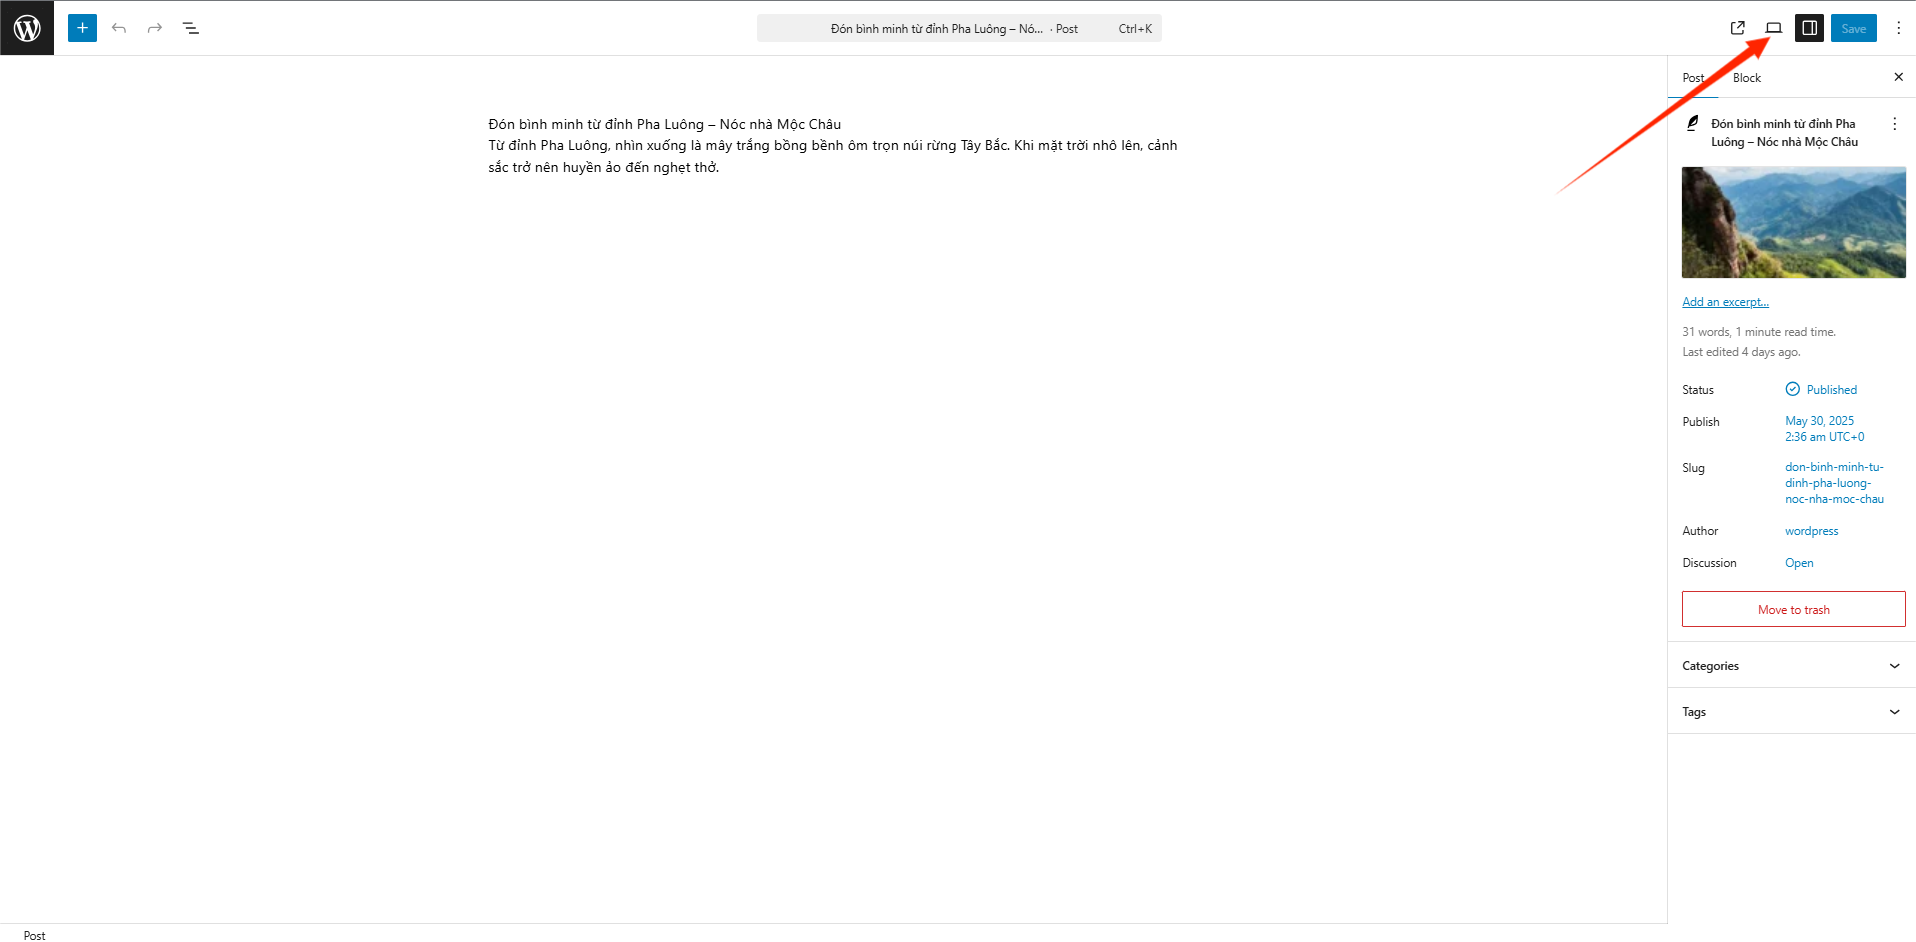Image resolution: width=1916 pixels, height=942 pixels.
Task: Open post actions menu beside post title
Action: click(x=1894, y=124)
